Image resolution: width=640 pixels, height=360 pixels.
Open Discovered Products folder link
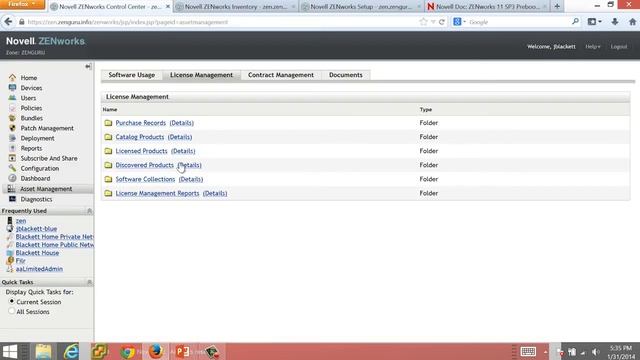tap(144, 165)
